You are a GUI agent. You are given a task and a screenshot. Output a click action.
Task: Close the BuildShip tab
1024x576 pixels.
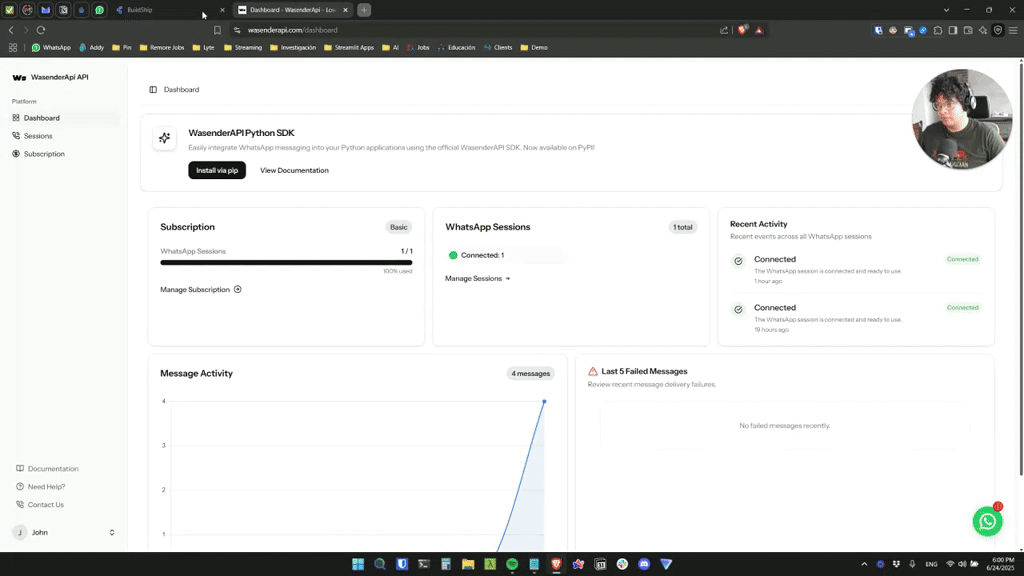222,10
